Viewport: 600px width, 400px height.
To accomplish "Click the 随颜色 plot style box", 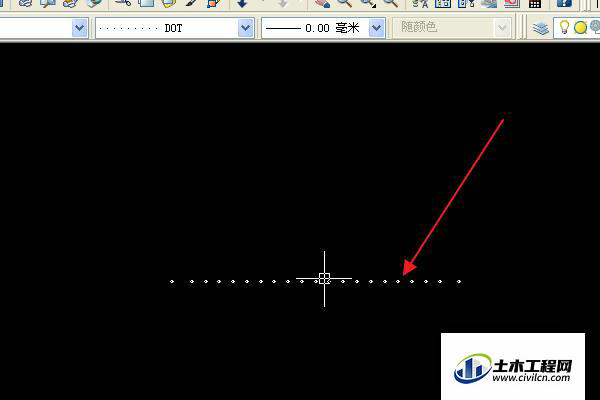I will (453, 28).
